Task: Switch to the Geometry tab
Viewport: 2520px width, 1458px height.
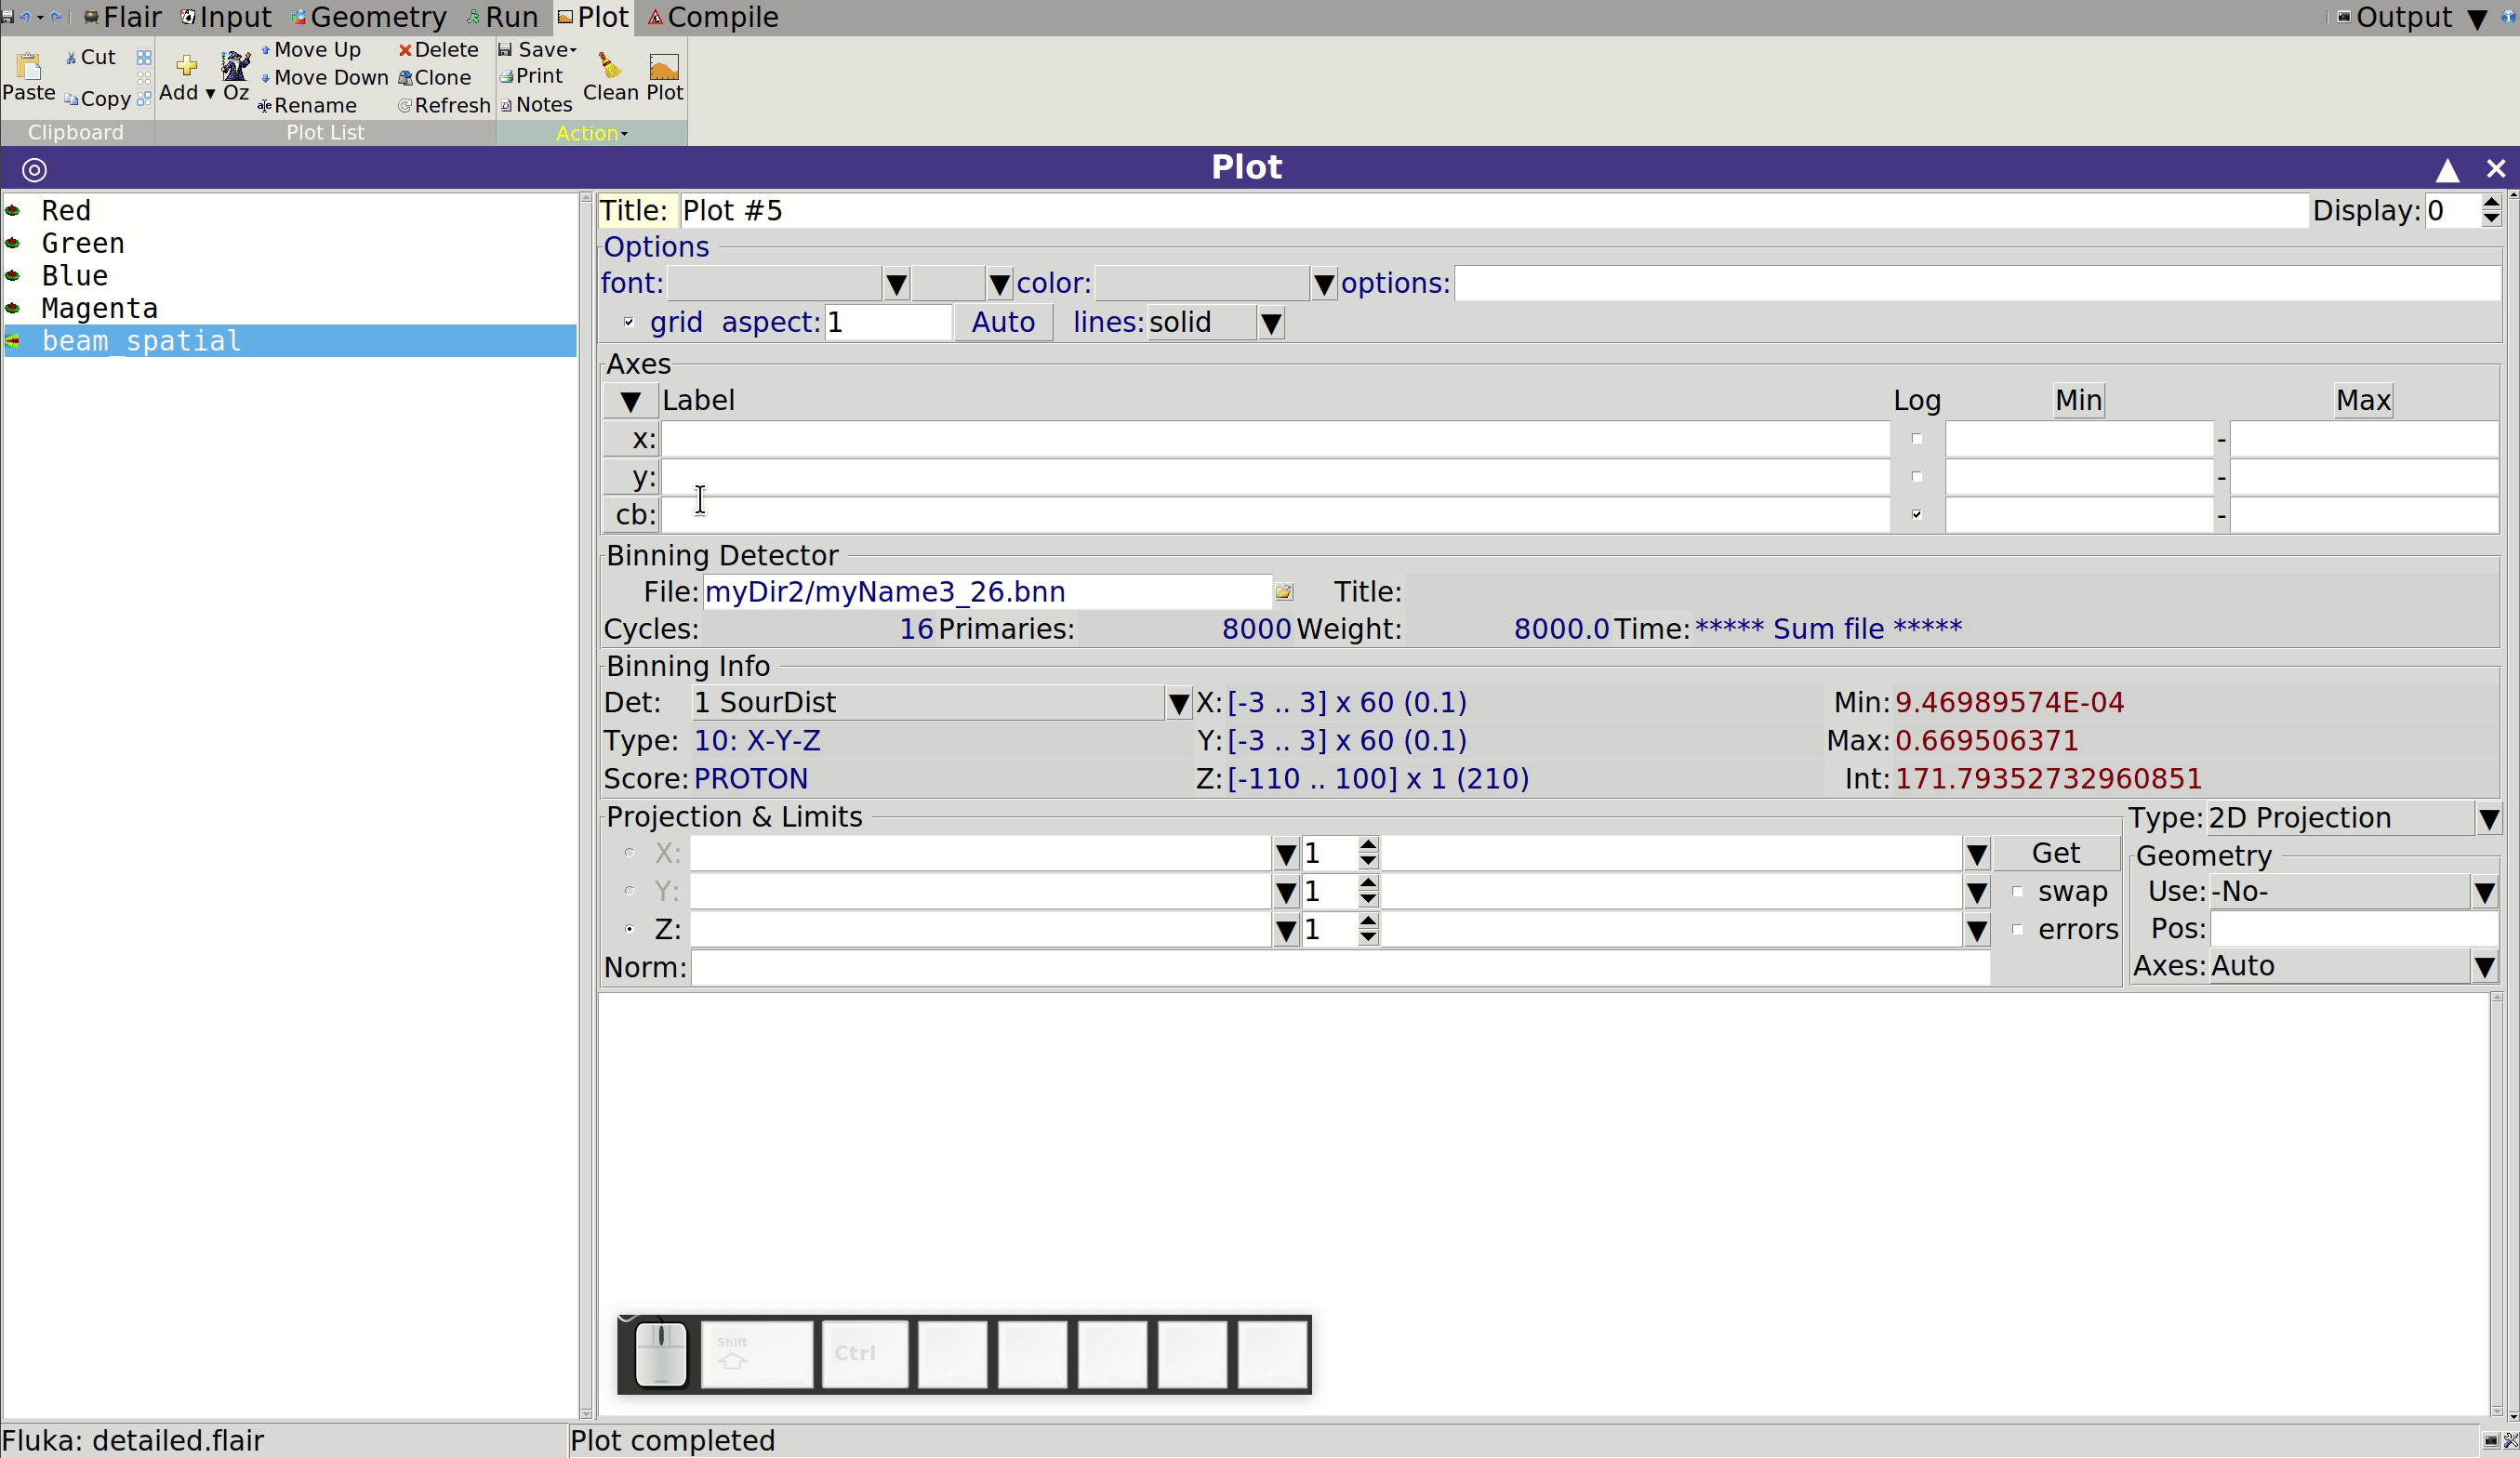Action: [369, 17]
